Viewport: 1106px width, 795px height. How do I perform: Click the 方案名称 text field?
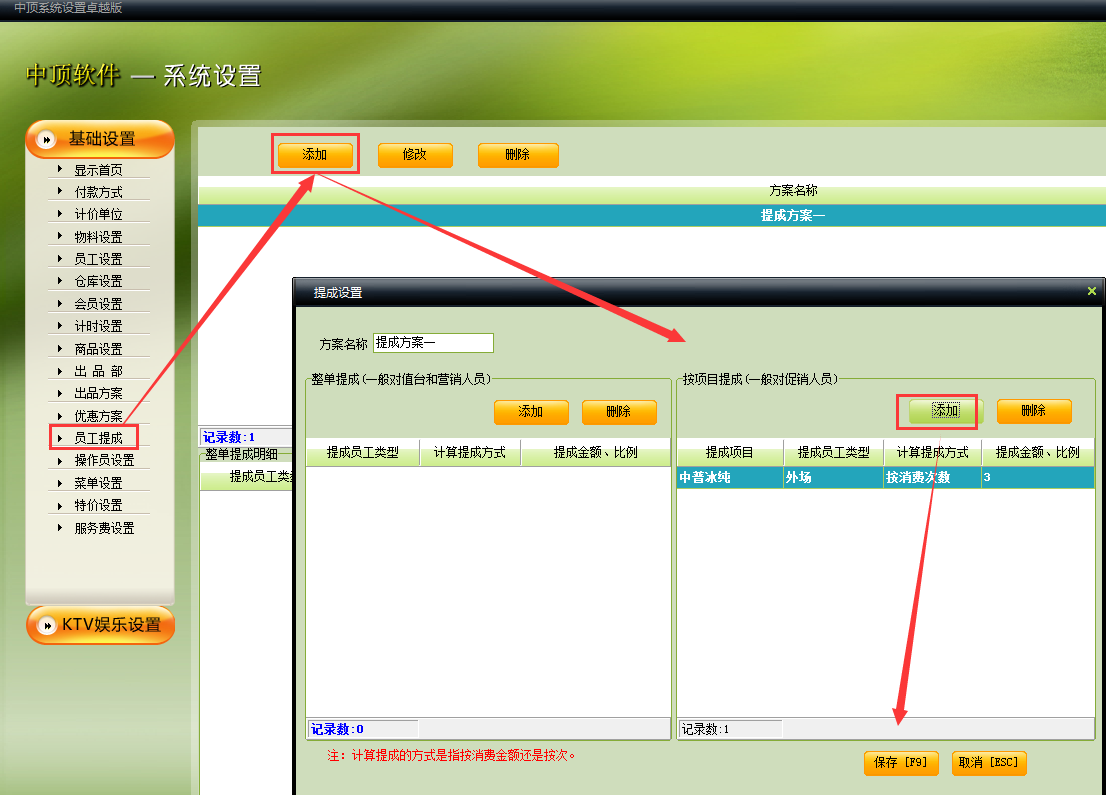[433, 343]
